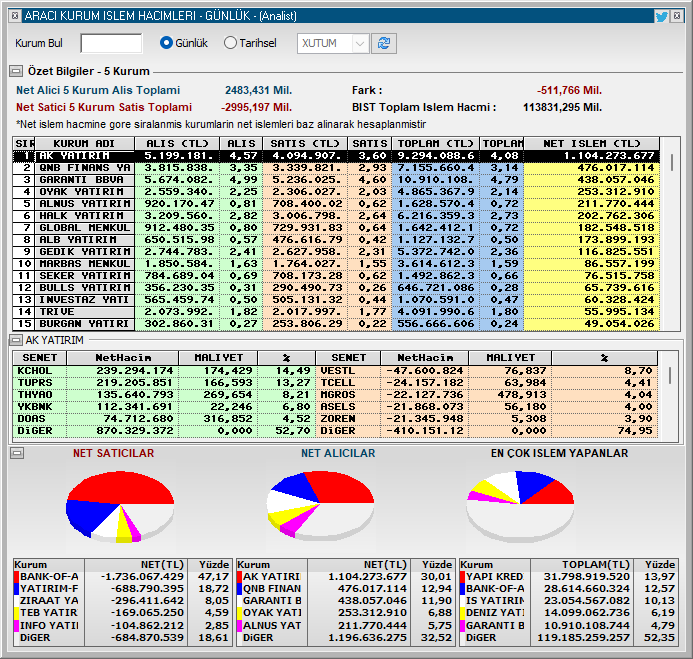Screen dimensions: 693x659
Task: Click the MALIYET header next to first NetHacim
Action: click(218, 358)
